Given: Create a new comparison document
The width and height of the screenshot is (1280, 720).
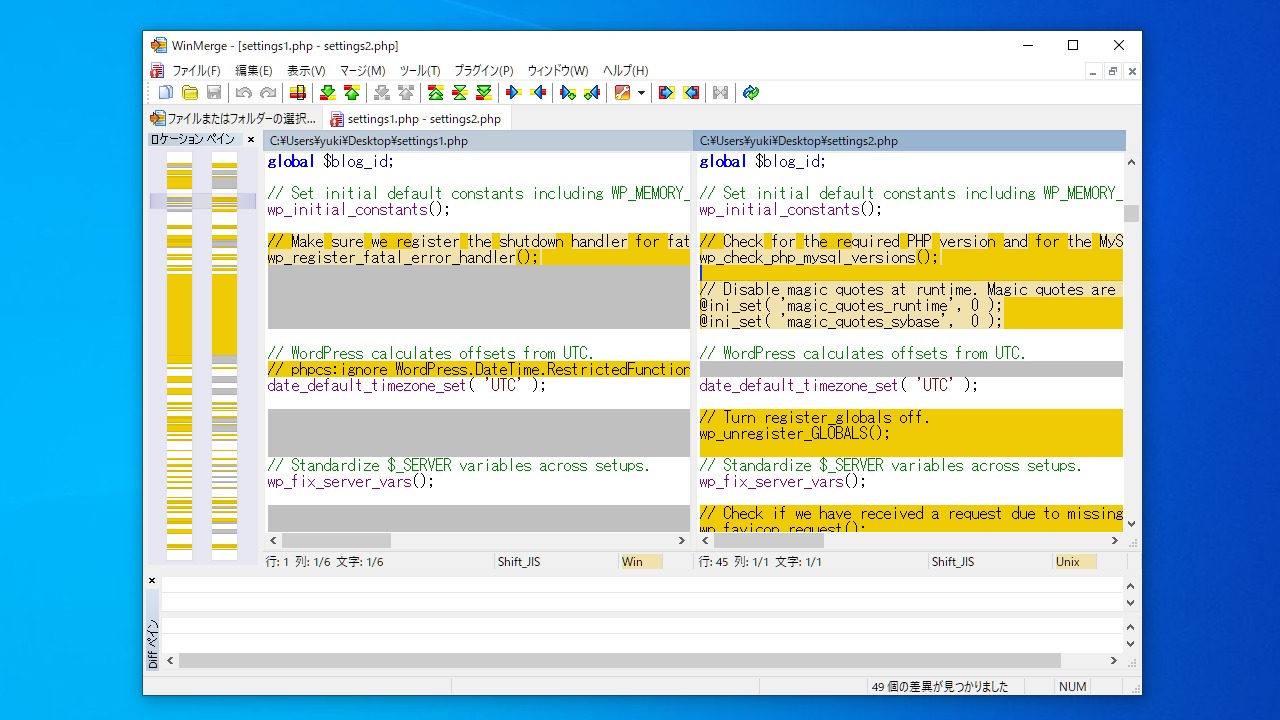Looking at the screenshot, I should click(166, 93).
